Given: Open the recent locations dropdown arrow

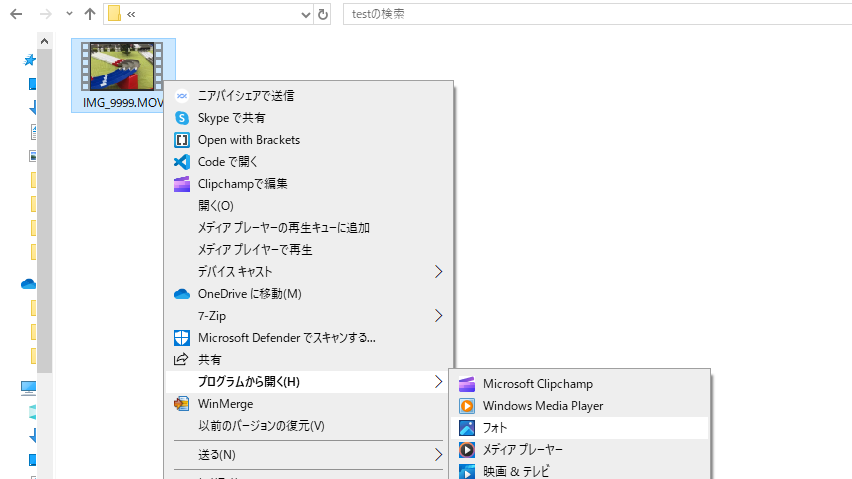Looking at the screenshot, I should [69, 14].
